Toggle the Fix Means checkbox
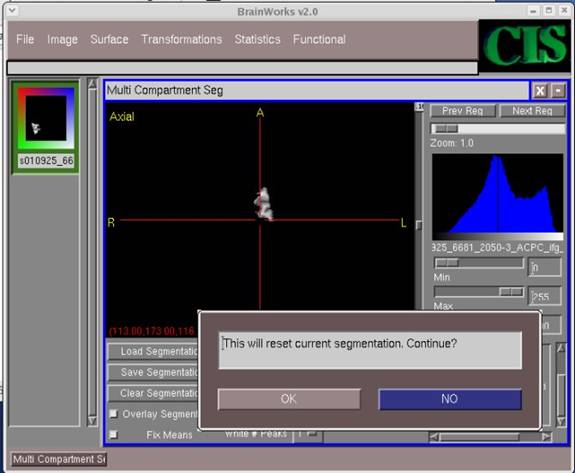575x473 pixels. (x=114, y=435)
